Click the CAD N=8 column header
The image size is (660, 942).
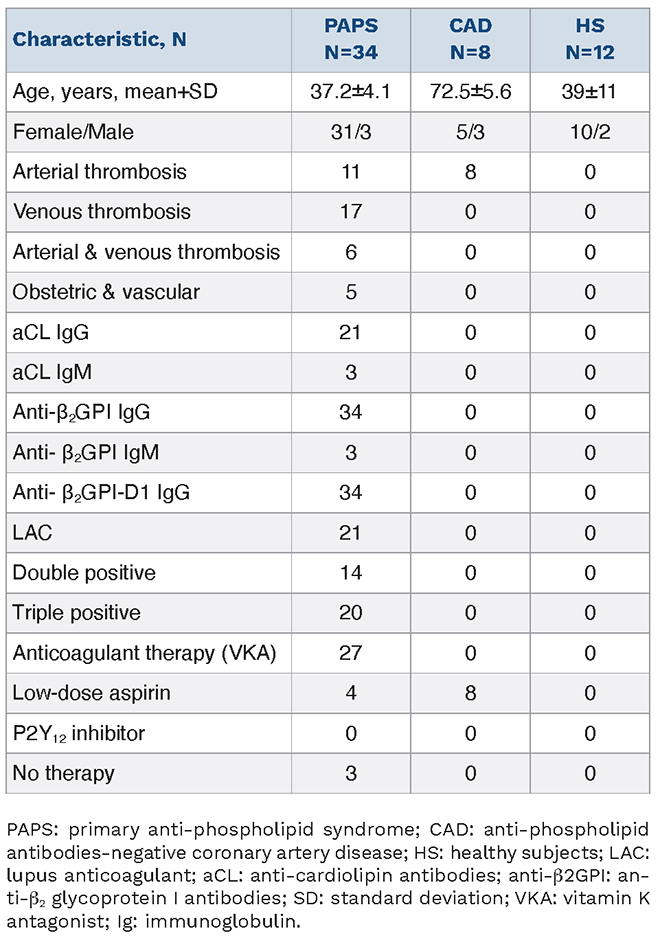478,40
